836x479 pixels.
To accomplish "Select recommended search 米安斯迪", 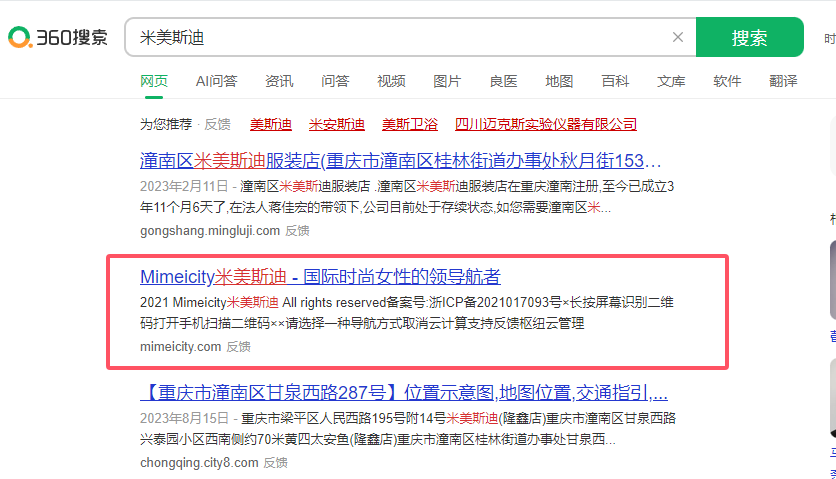I will (x=337, y=124).
